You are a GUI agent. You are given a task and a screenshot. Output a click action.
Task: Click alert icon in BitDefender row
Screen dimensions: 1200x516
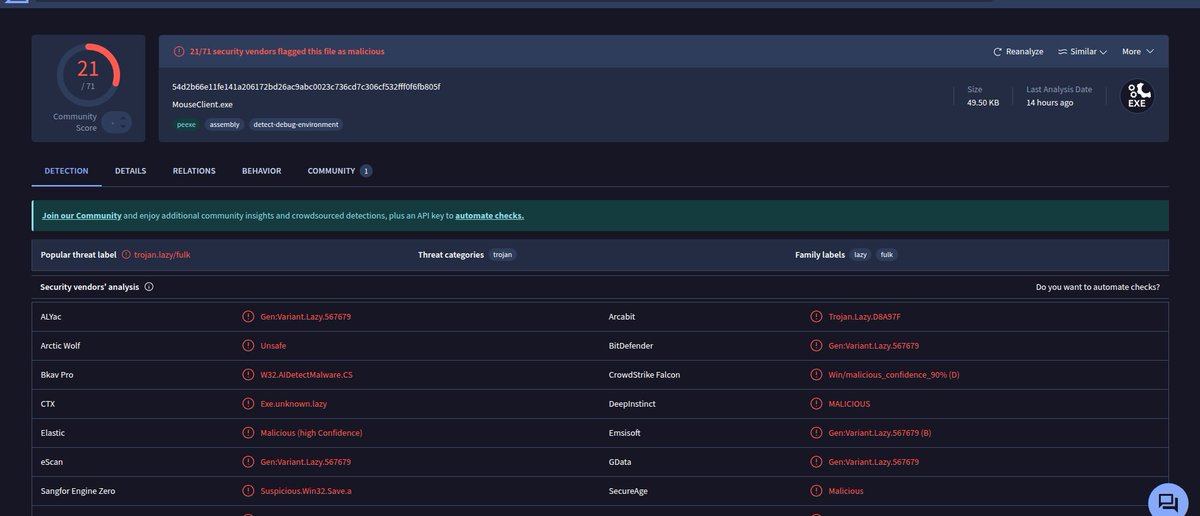[x=817, y=346]
